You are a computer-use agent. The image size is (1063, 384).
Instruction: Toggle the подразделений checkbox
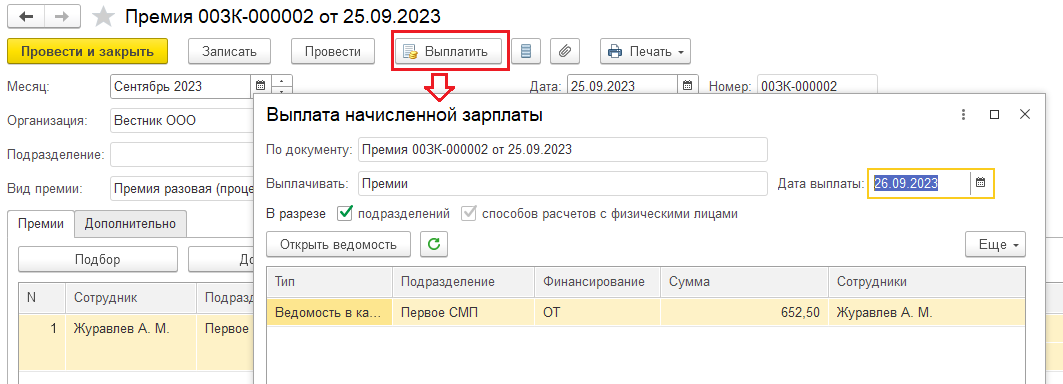pyautogui.click(x=345, y=214)
